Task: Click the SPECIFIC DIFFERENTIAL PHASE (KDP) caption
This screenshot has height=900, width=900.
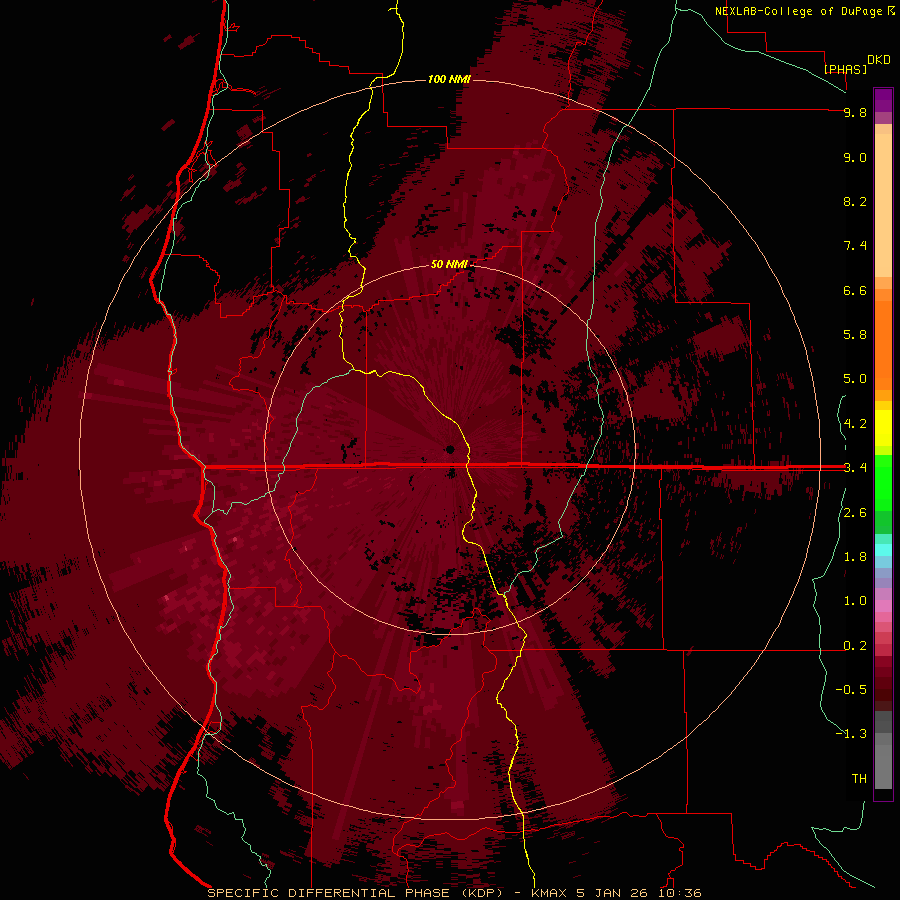Action: tap(355, 893)
